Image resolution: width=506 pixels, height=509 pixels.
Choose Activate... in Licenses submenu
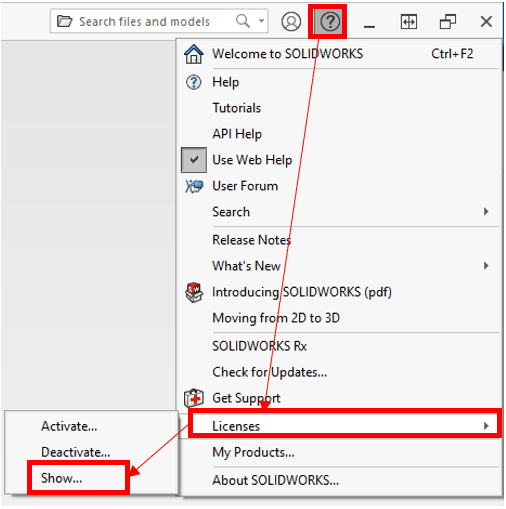click(91, 426)
